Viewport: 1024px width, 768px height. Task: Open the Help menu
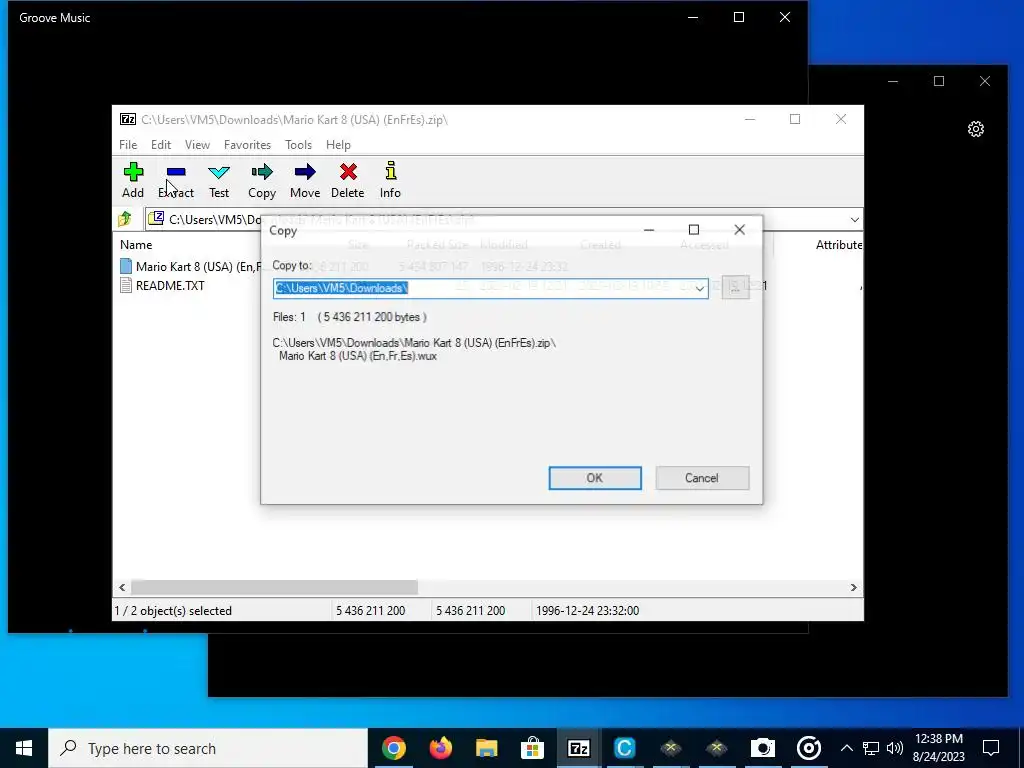coord(338,144)
